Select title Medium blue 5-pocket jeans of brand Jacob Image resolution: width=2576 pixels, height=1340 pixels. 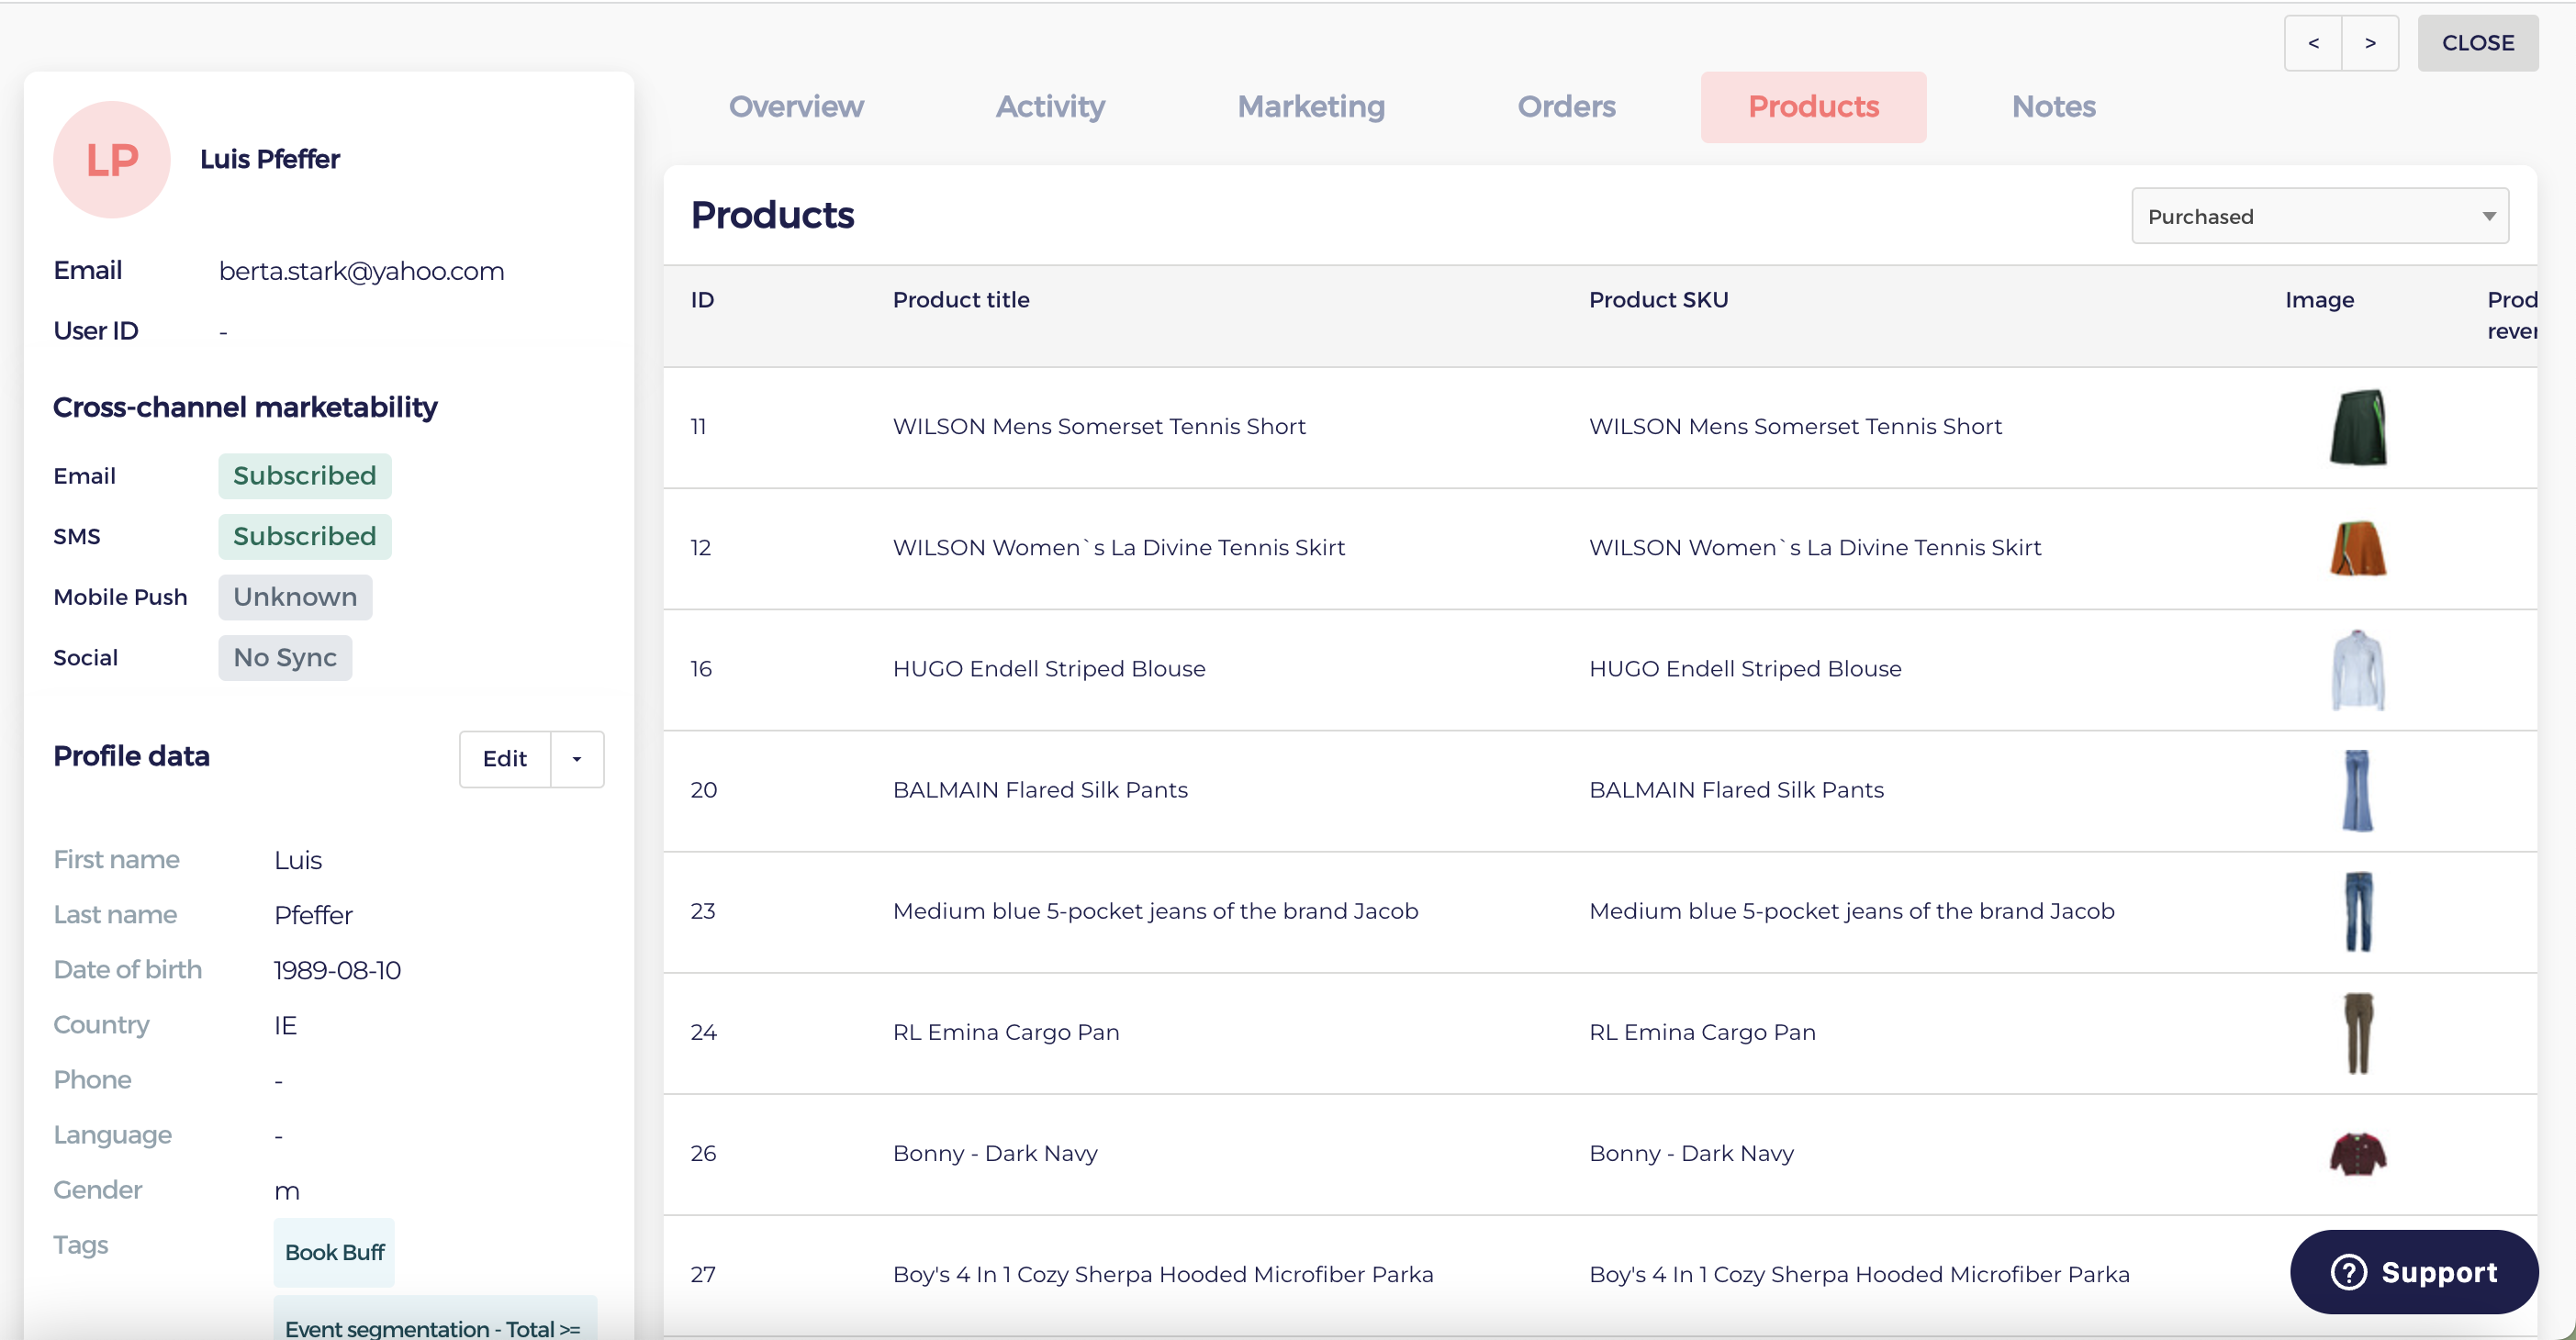coord(1155,911)
